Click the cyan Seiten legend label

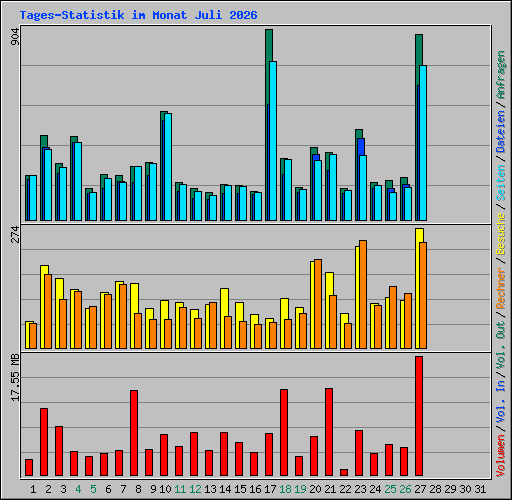[501, 183]
